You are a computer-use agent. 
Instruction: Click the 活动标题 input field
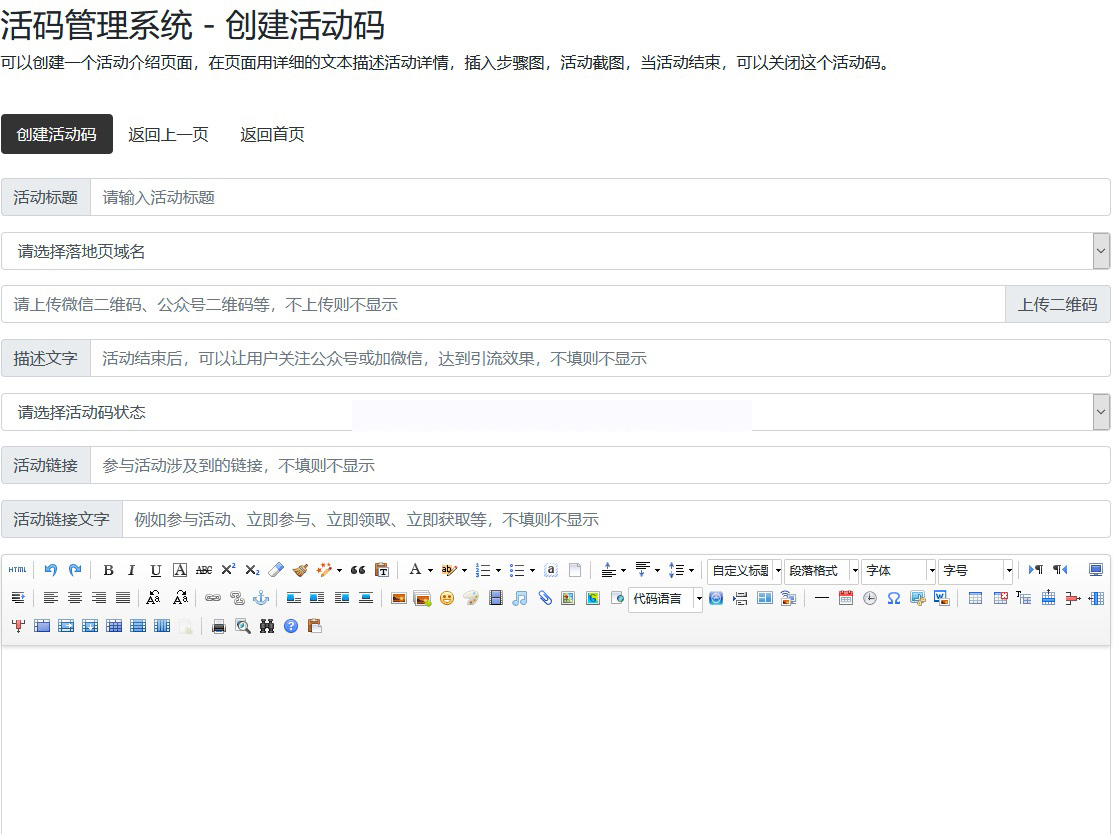[600, 197]
